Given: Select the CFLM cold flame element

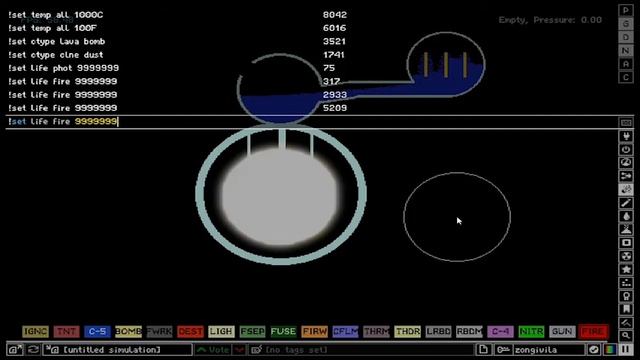Looking at the screenshot, I should (345, 331).
